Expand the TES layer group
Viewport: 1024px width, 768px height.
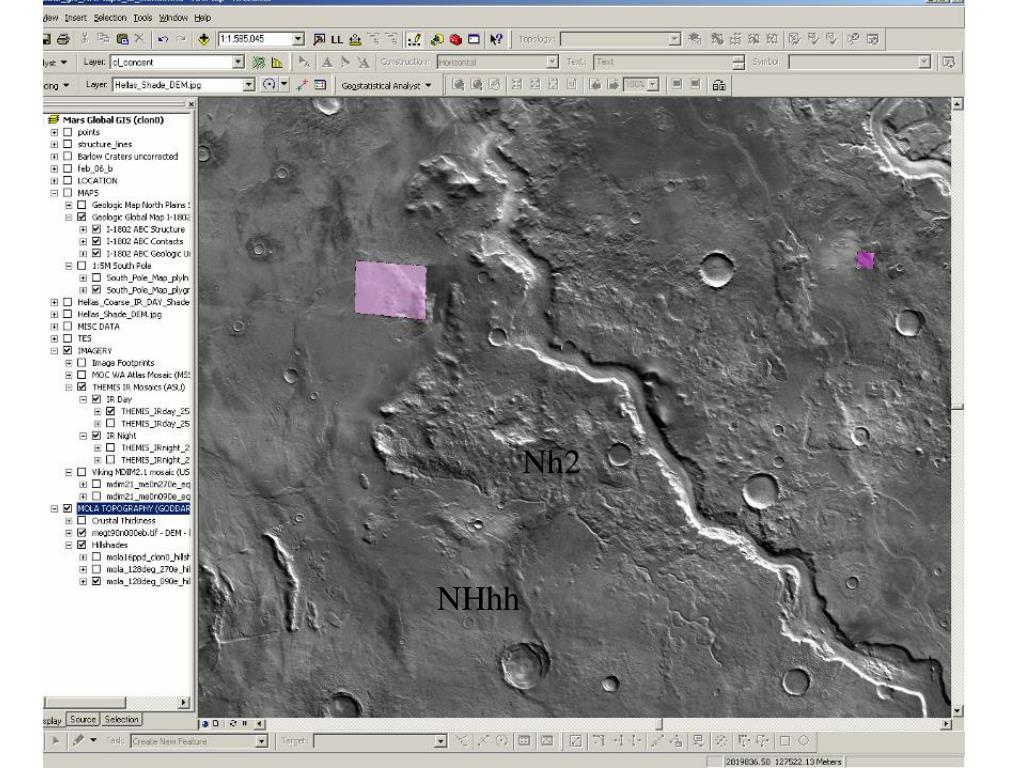[54, 338]
